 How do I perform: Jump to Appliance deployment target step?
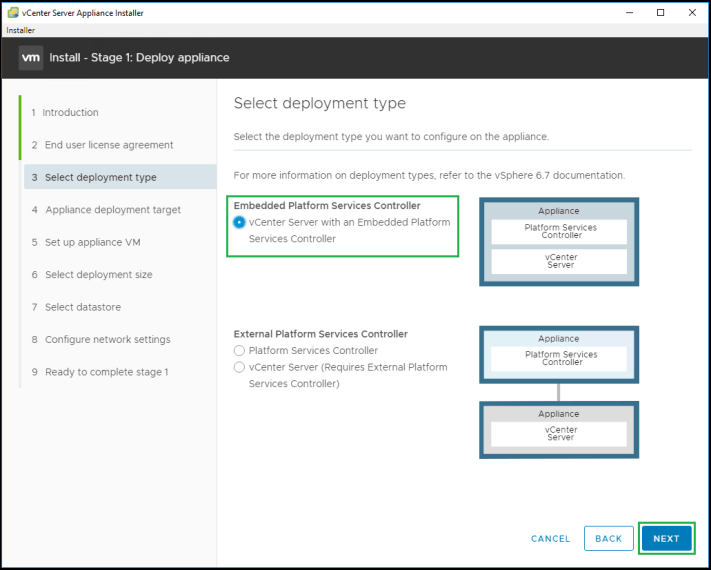[x=112, y=210]
